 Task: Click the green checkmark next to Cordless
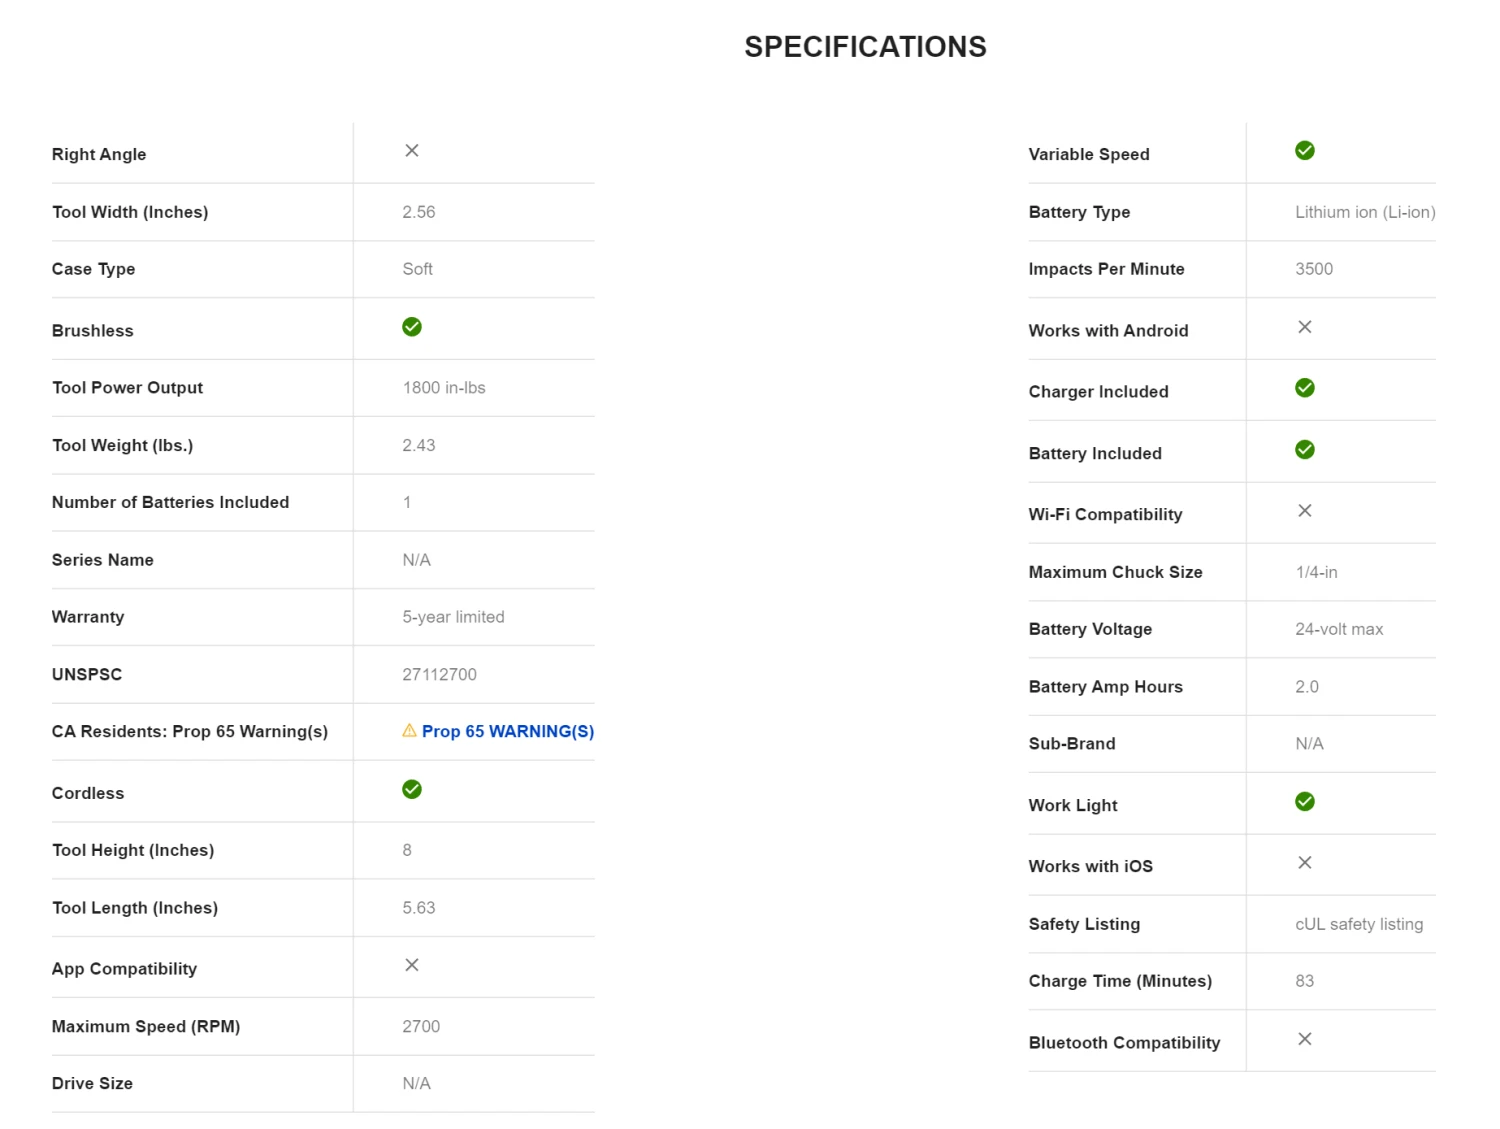coord(412,789)
